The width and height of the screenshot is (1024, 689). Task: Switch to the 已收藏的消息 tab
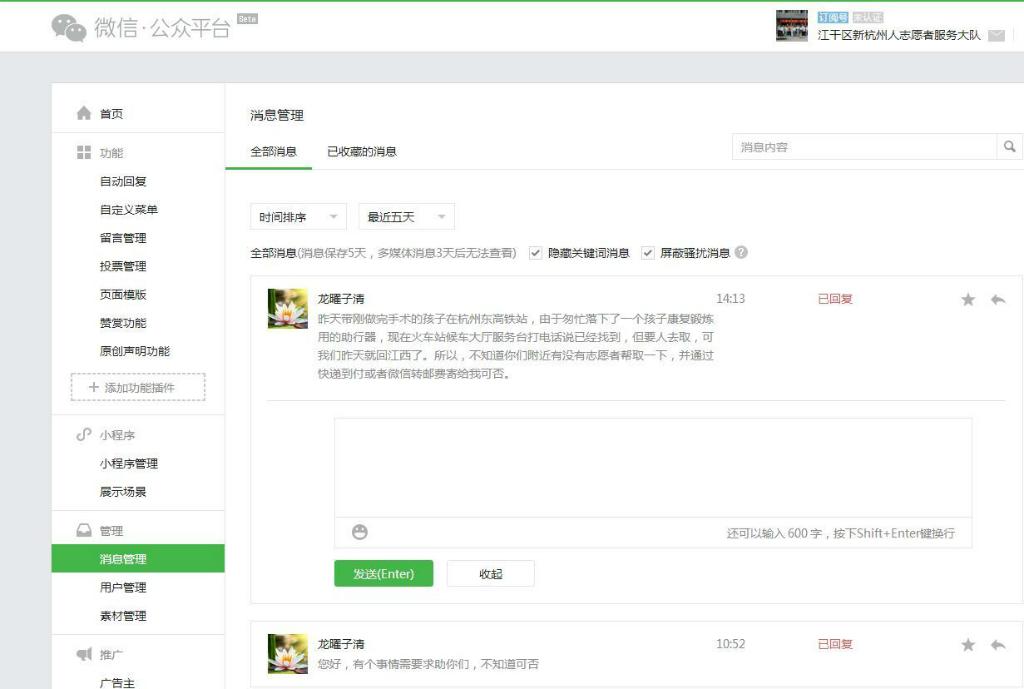[362, 152]
